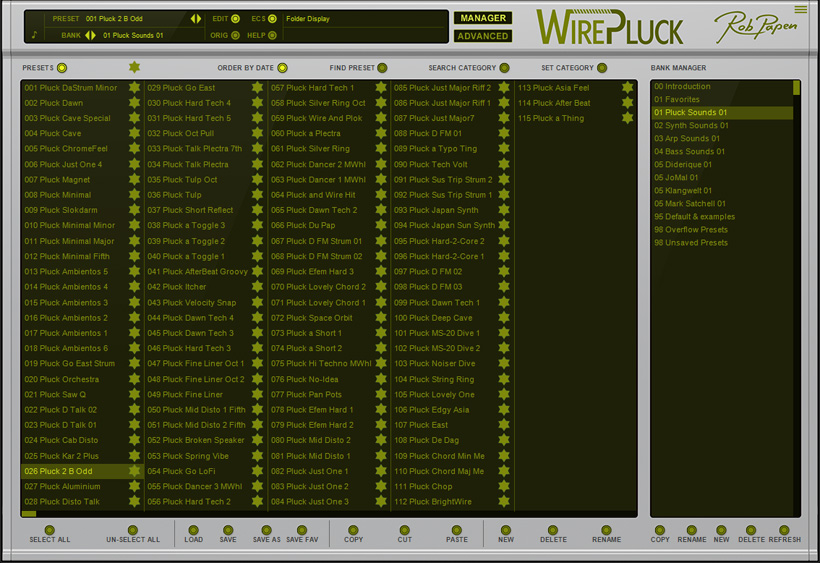Click LOAD preset button

tap(193, 530)
